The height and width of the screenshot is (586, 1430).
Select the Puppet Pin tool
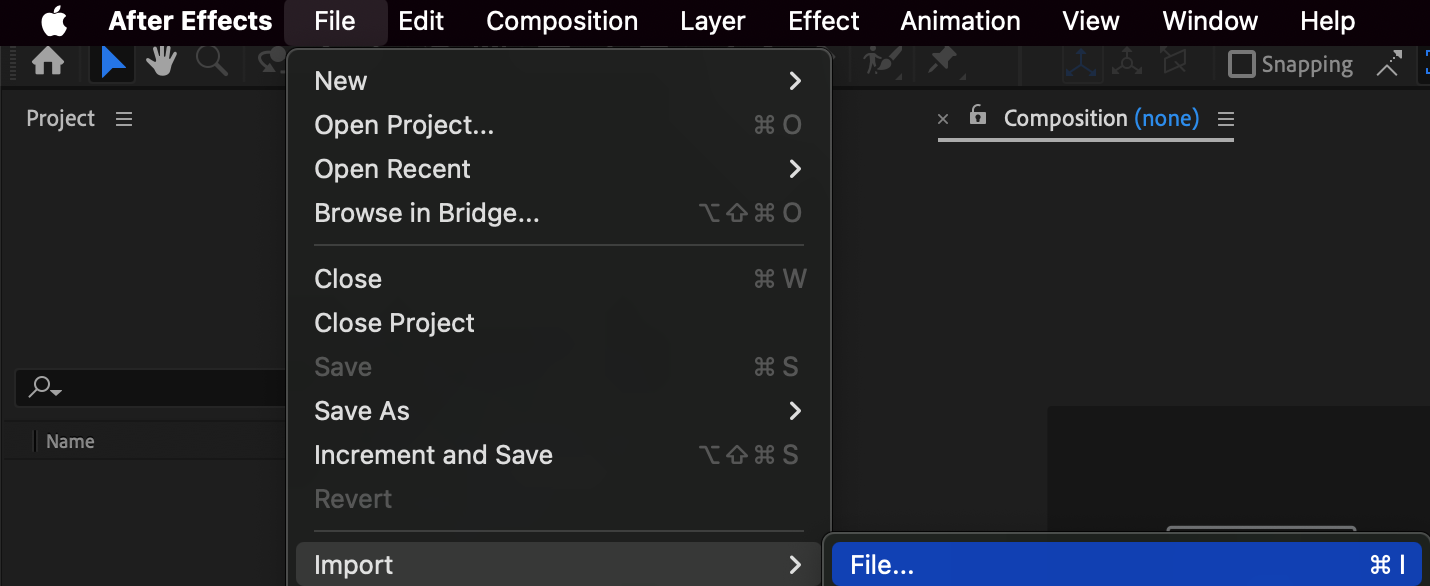(941, 63)
